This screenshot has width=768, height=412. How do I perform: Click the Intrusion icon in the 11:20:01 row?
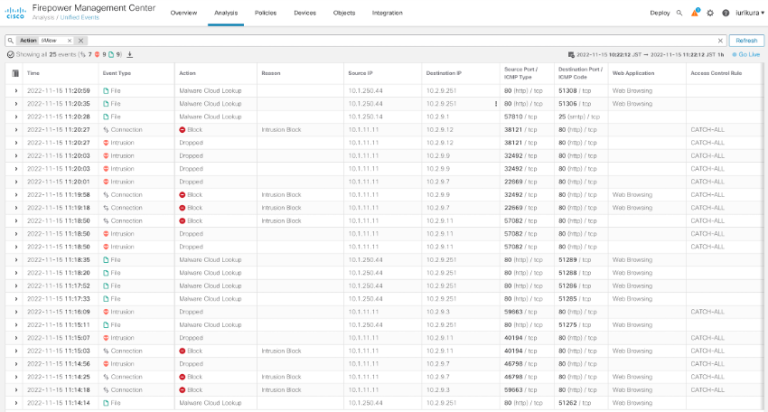point(106,182)
